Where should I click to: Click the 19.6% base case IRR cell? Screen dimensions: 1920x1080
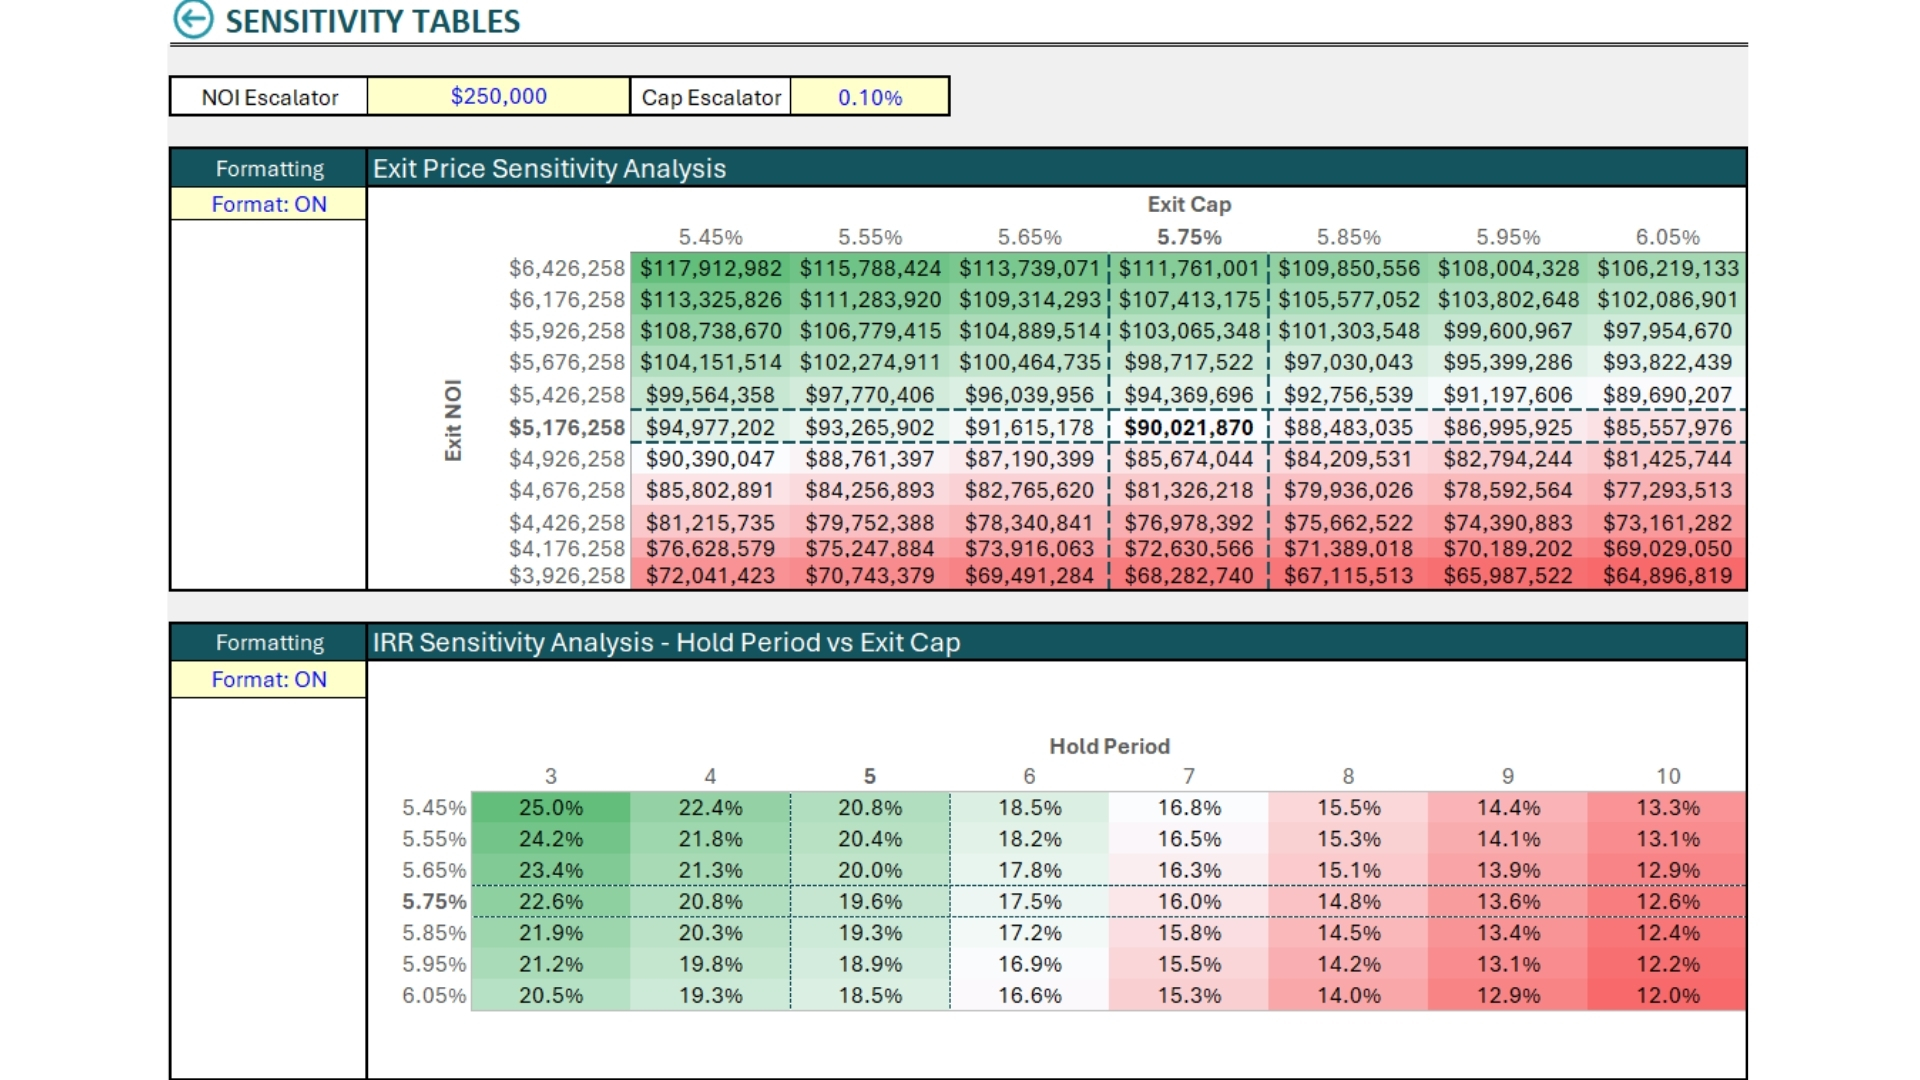point(869,901)
